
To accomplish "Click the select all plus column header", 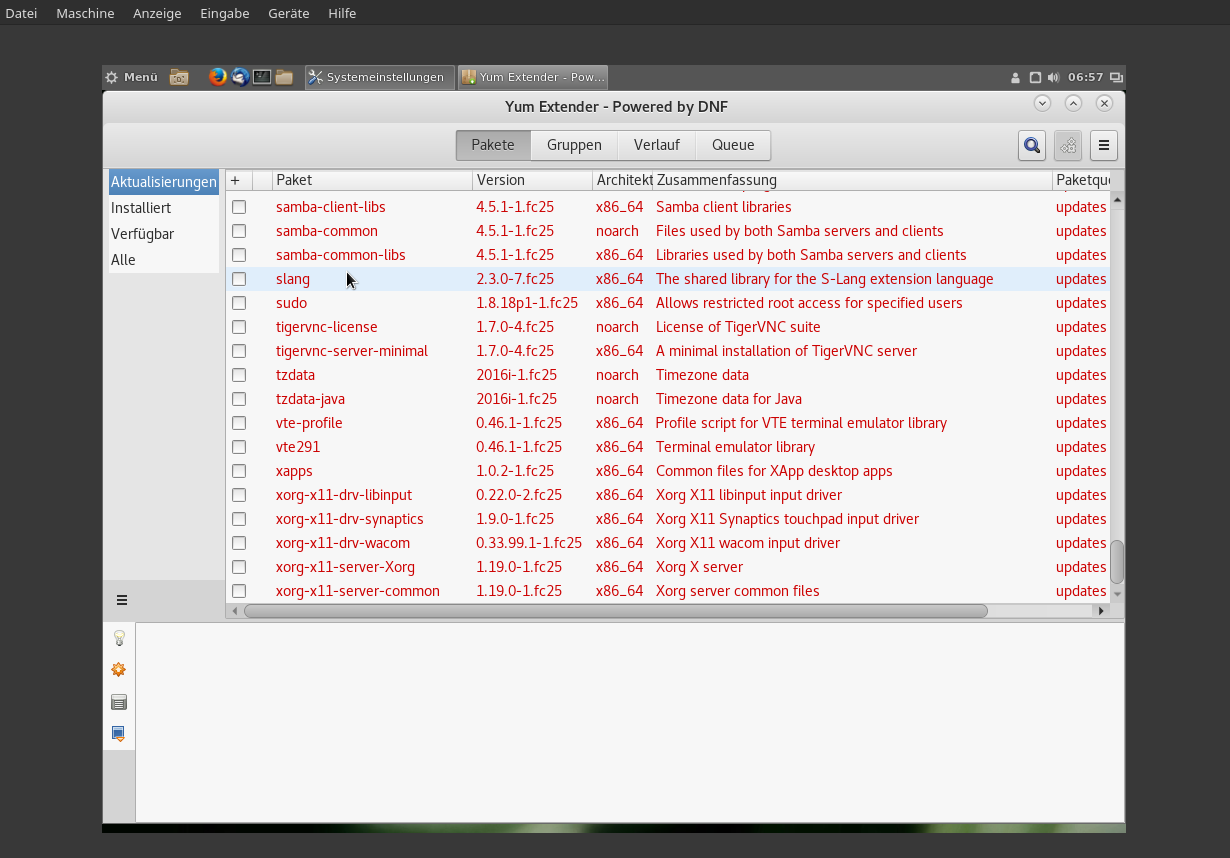I will pyautogui.click(x=235, y=180).
